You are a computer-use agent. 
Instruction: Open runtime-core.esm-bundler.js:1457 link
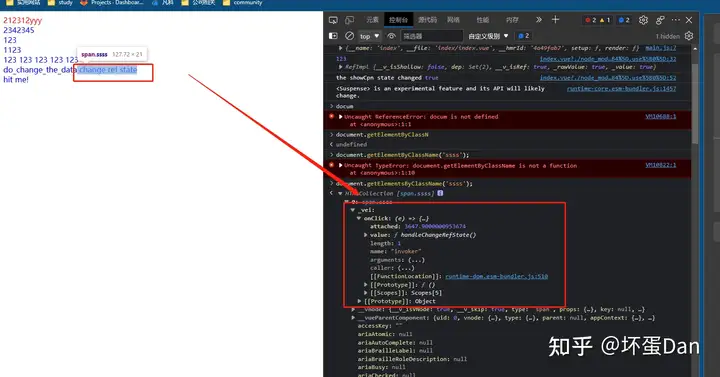[x=621, y=89]
